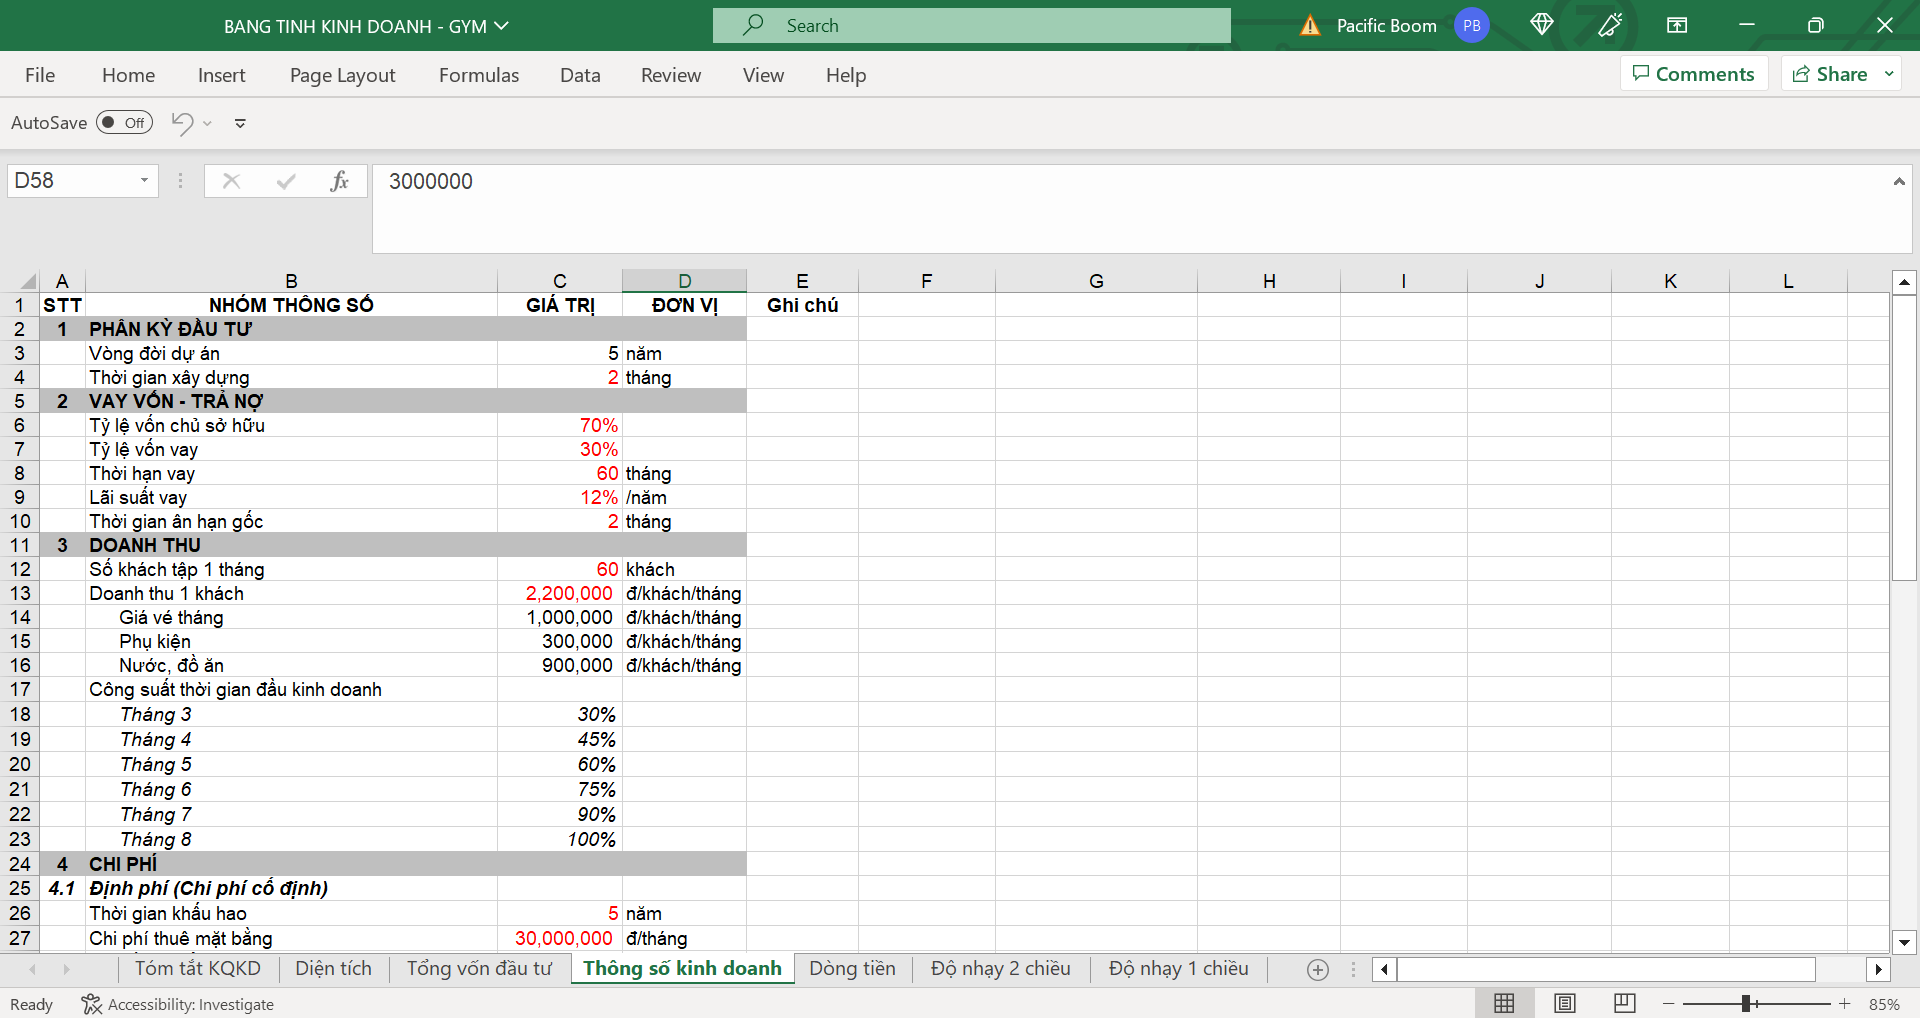Click the Insert Function fx icon
This screenshot has height=1018, width=1920.
(339, 181)
